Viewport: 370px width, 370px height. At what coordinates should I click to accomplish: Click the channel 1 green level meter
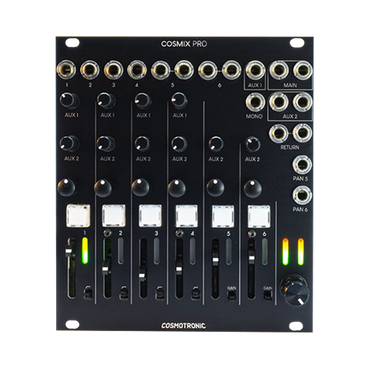click(x=85, y=251)
